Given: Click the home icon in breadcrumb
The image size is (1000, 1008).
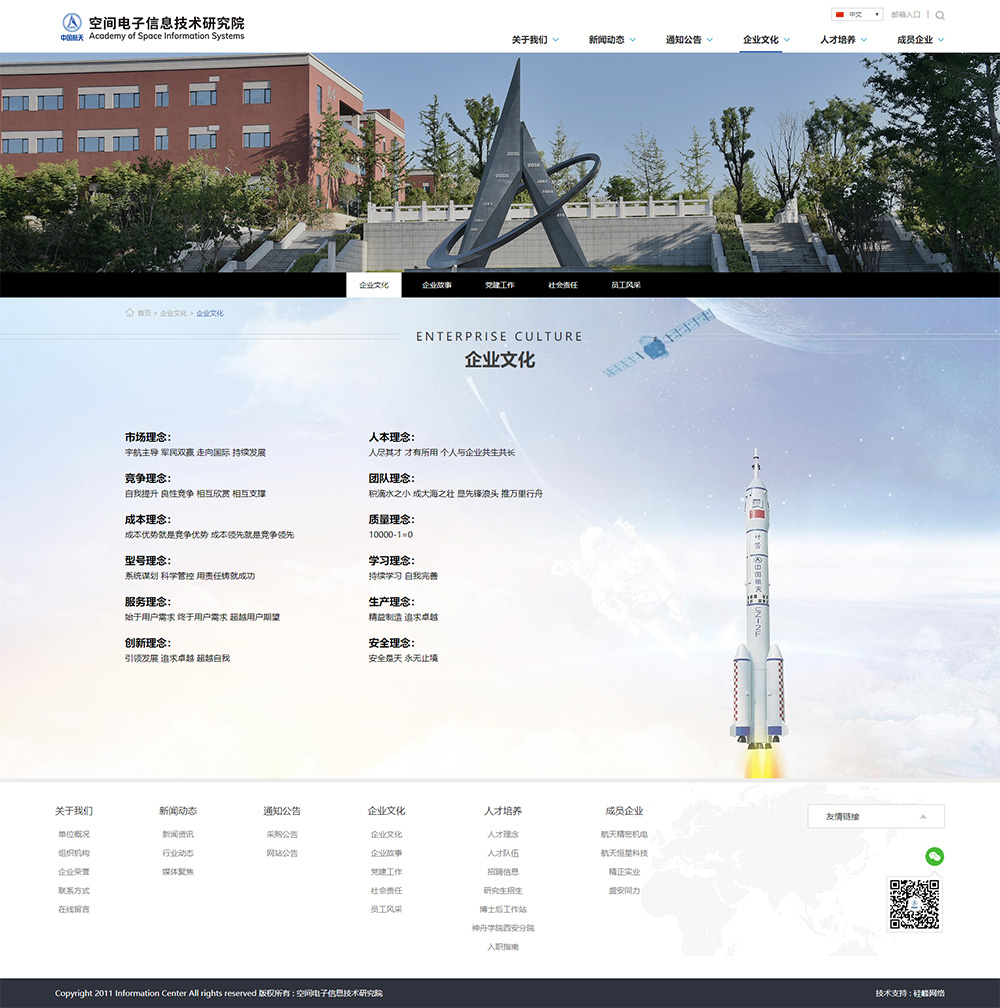Looking at the screenshot, I should 130,313.
